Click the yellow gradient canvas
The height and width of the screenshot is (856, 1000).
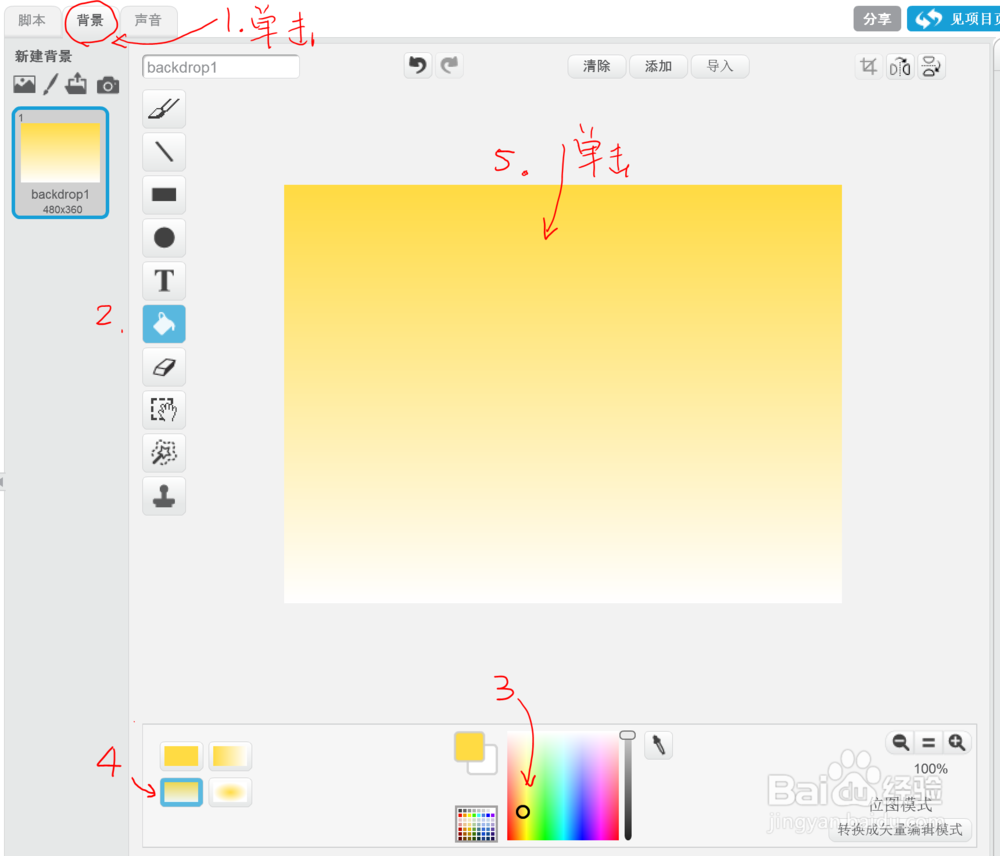pos(562,394)
